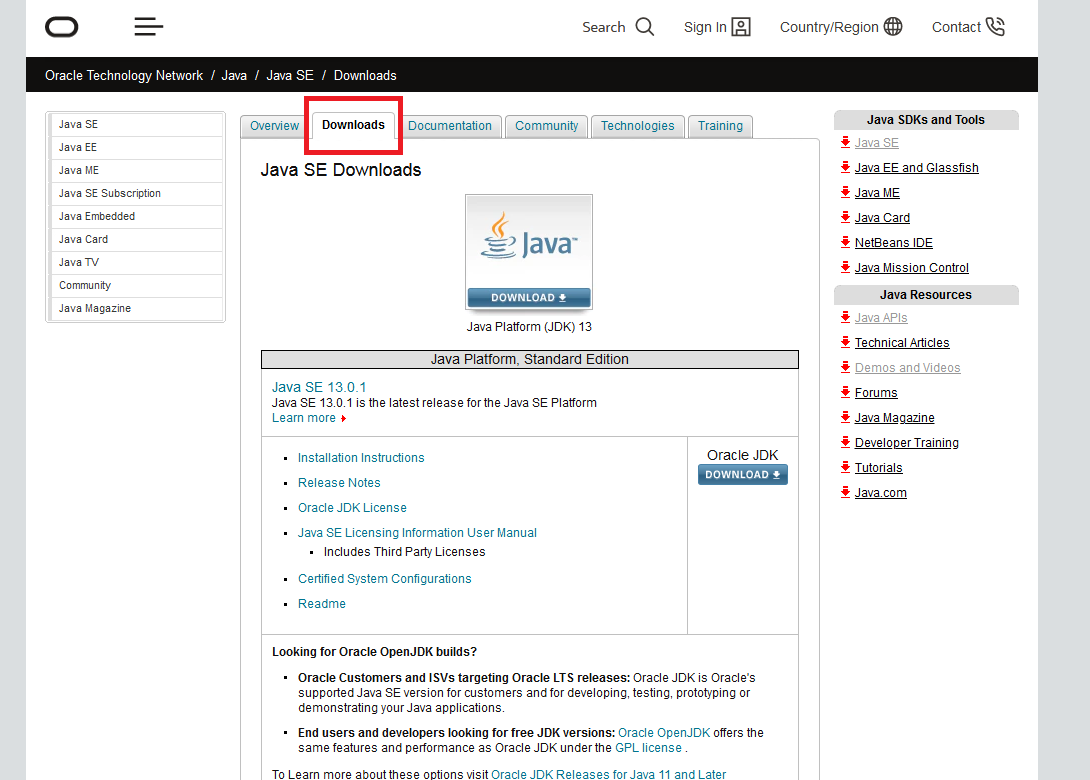Open the Tutorials link
Viewport: 1090px width, 780px height.
click(879, 468)
